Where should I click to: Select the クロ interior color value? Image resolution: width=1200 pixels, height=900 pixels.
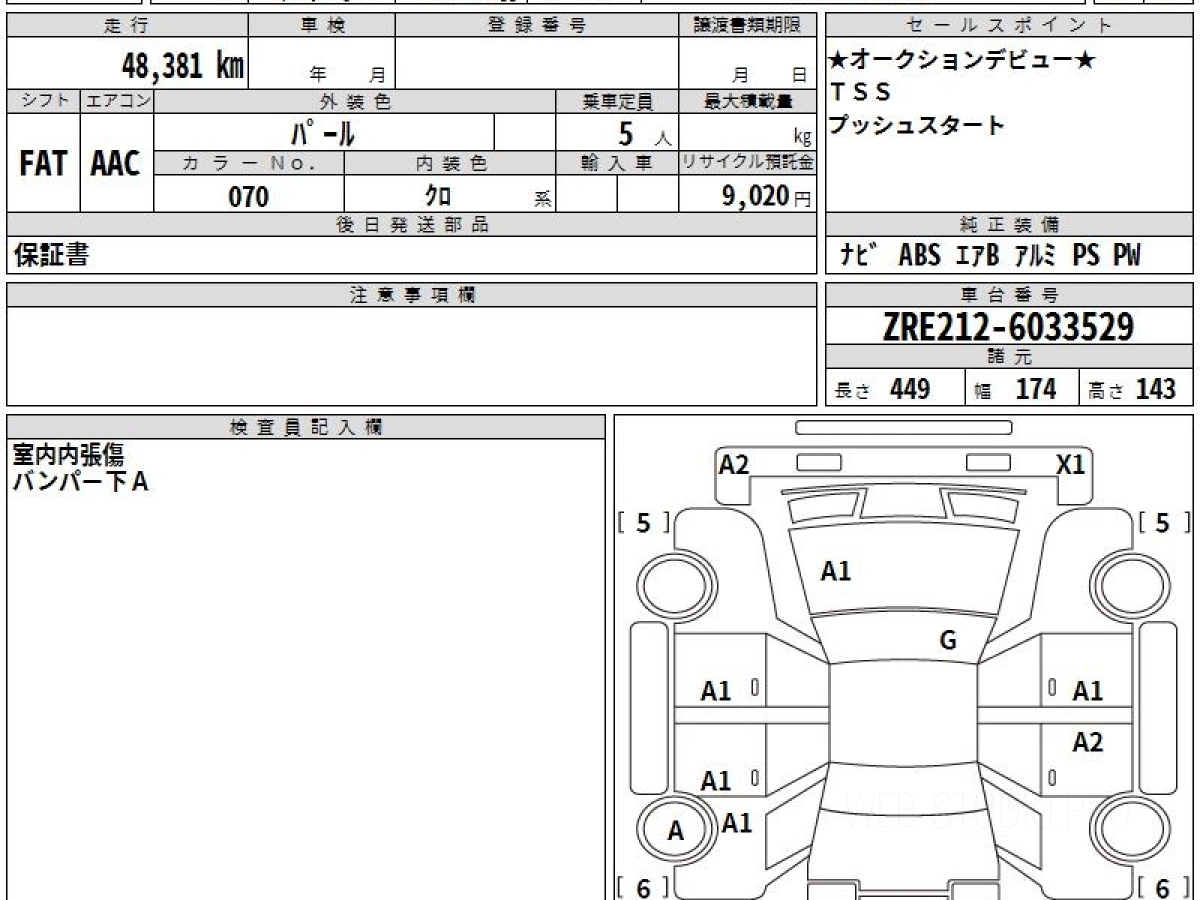pos(437,195)
